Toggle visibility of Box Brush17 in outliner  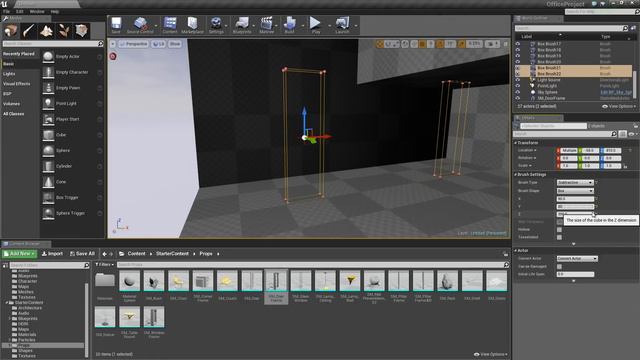(x=518, y=44)
